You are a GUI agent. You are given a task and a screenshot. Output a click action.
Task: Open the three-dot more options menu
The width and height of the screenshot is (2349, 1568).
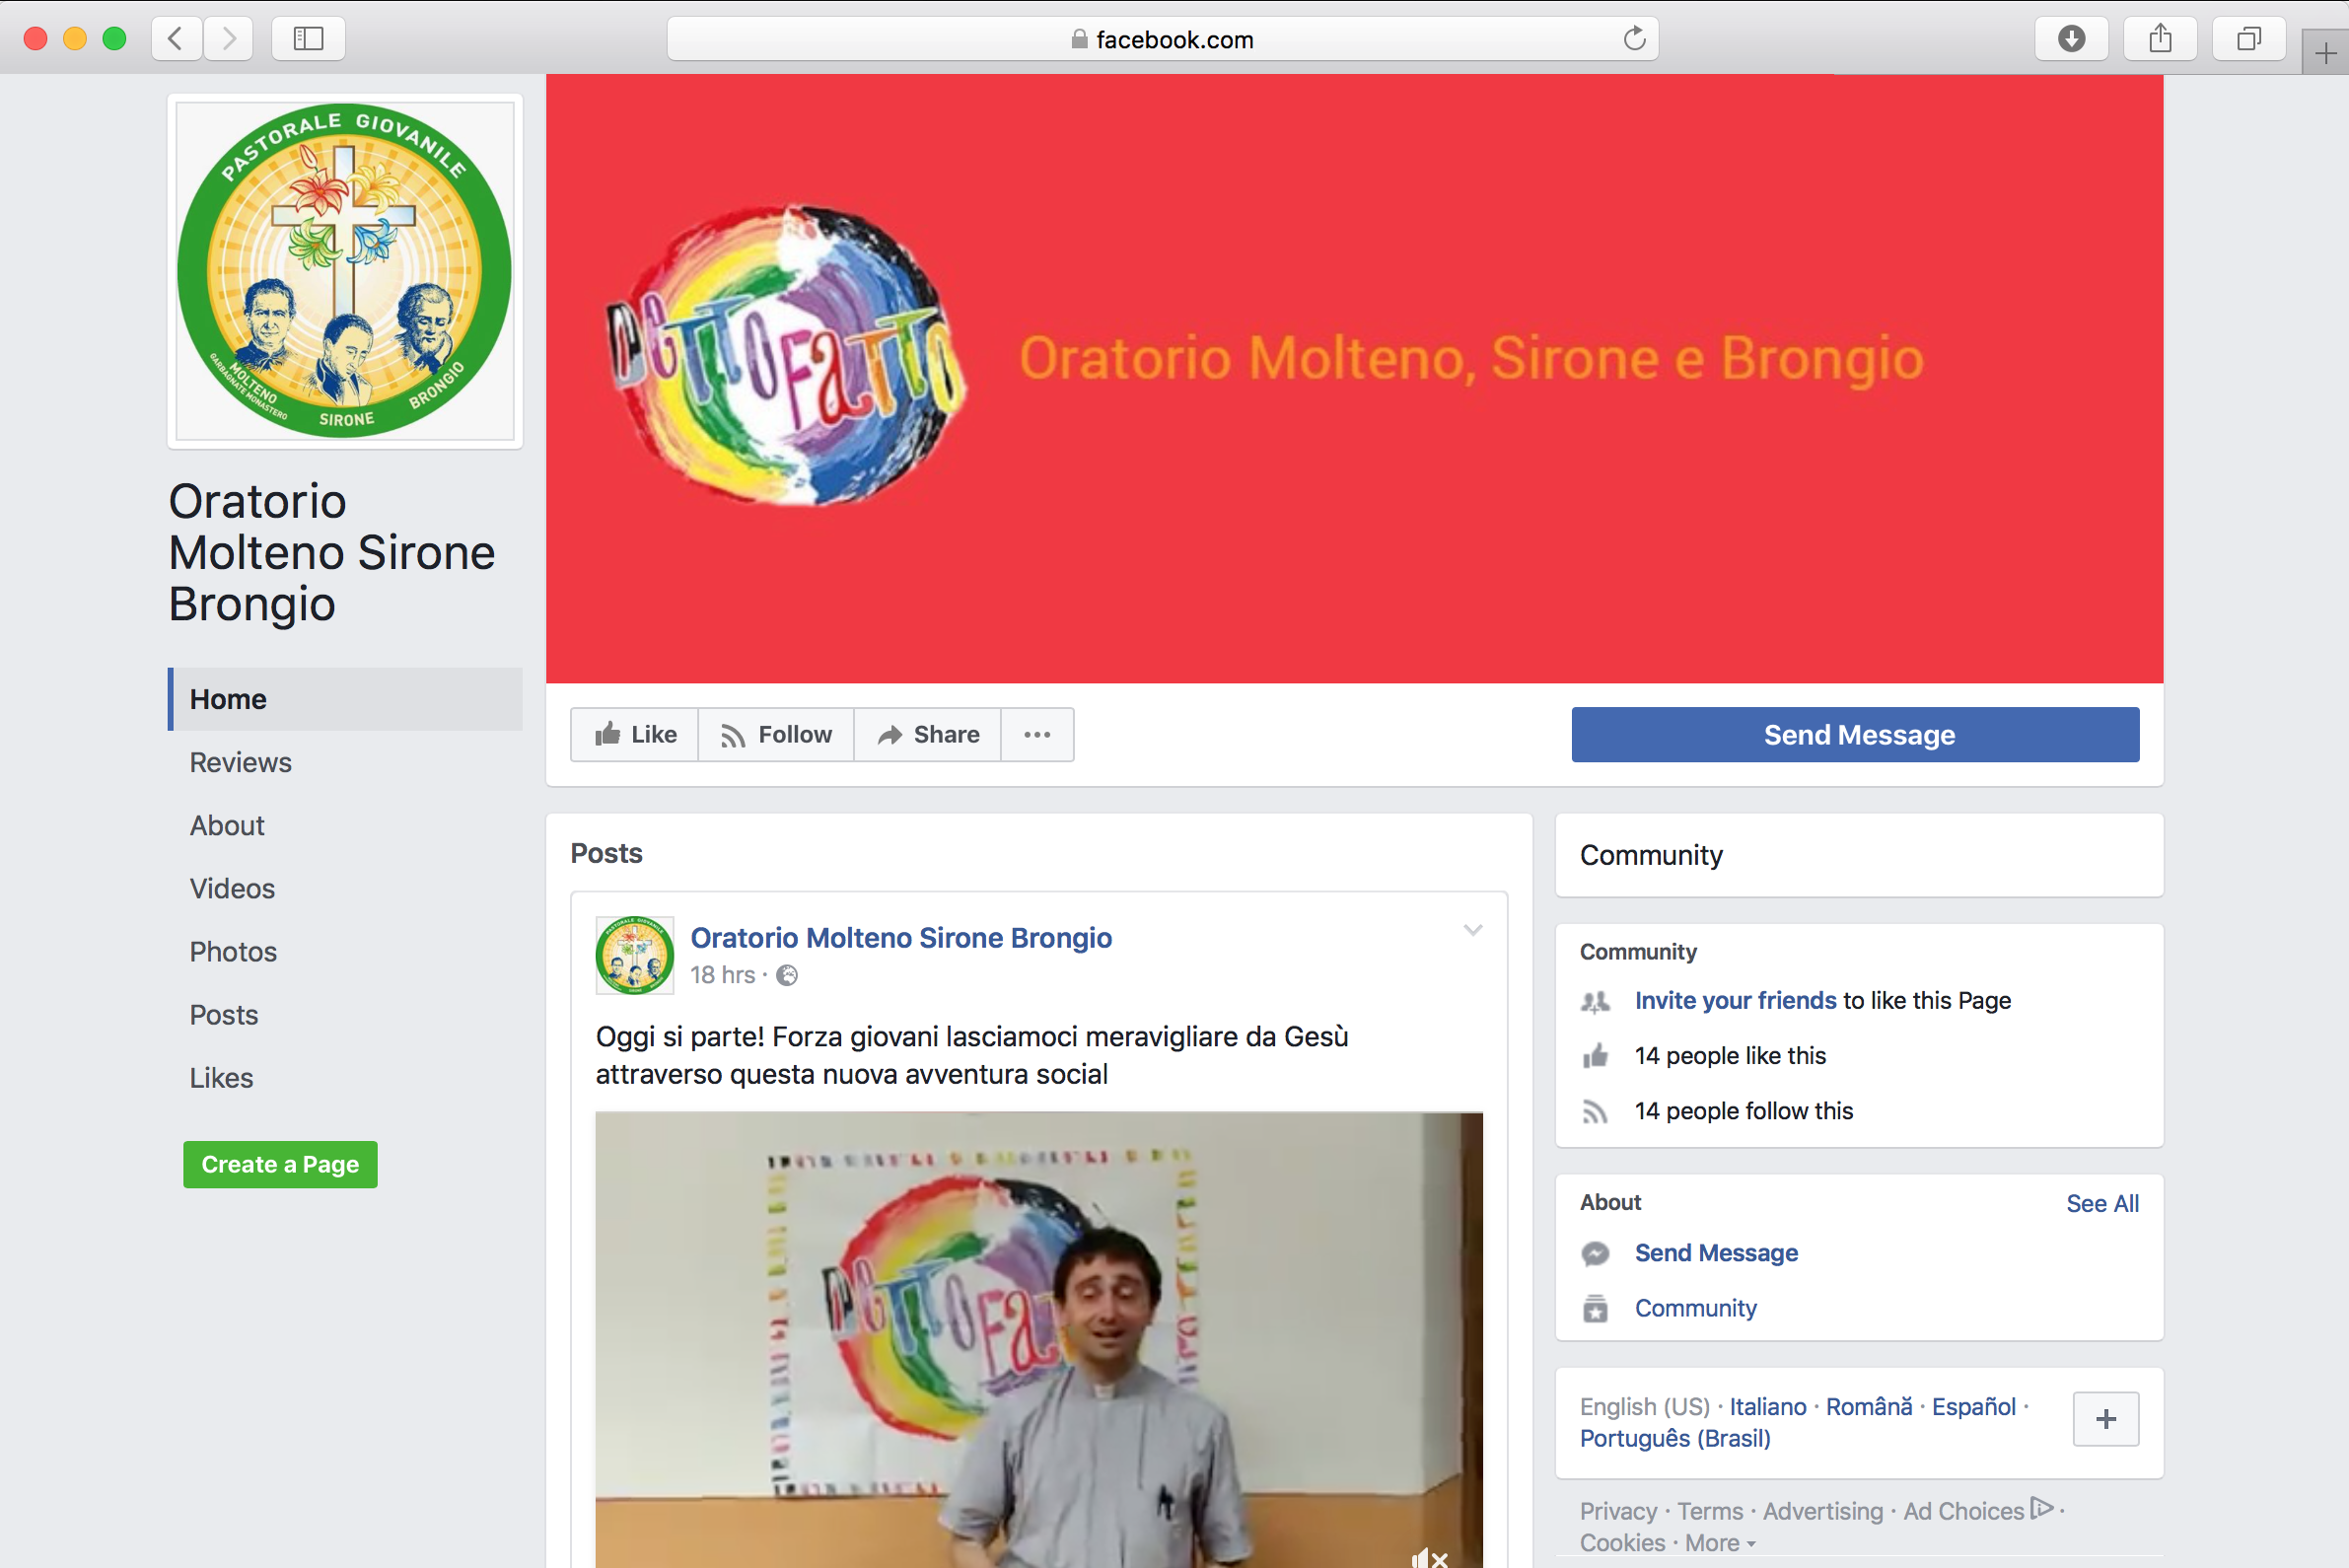pos(1037,735)
